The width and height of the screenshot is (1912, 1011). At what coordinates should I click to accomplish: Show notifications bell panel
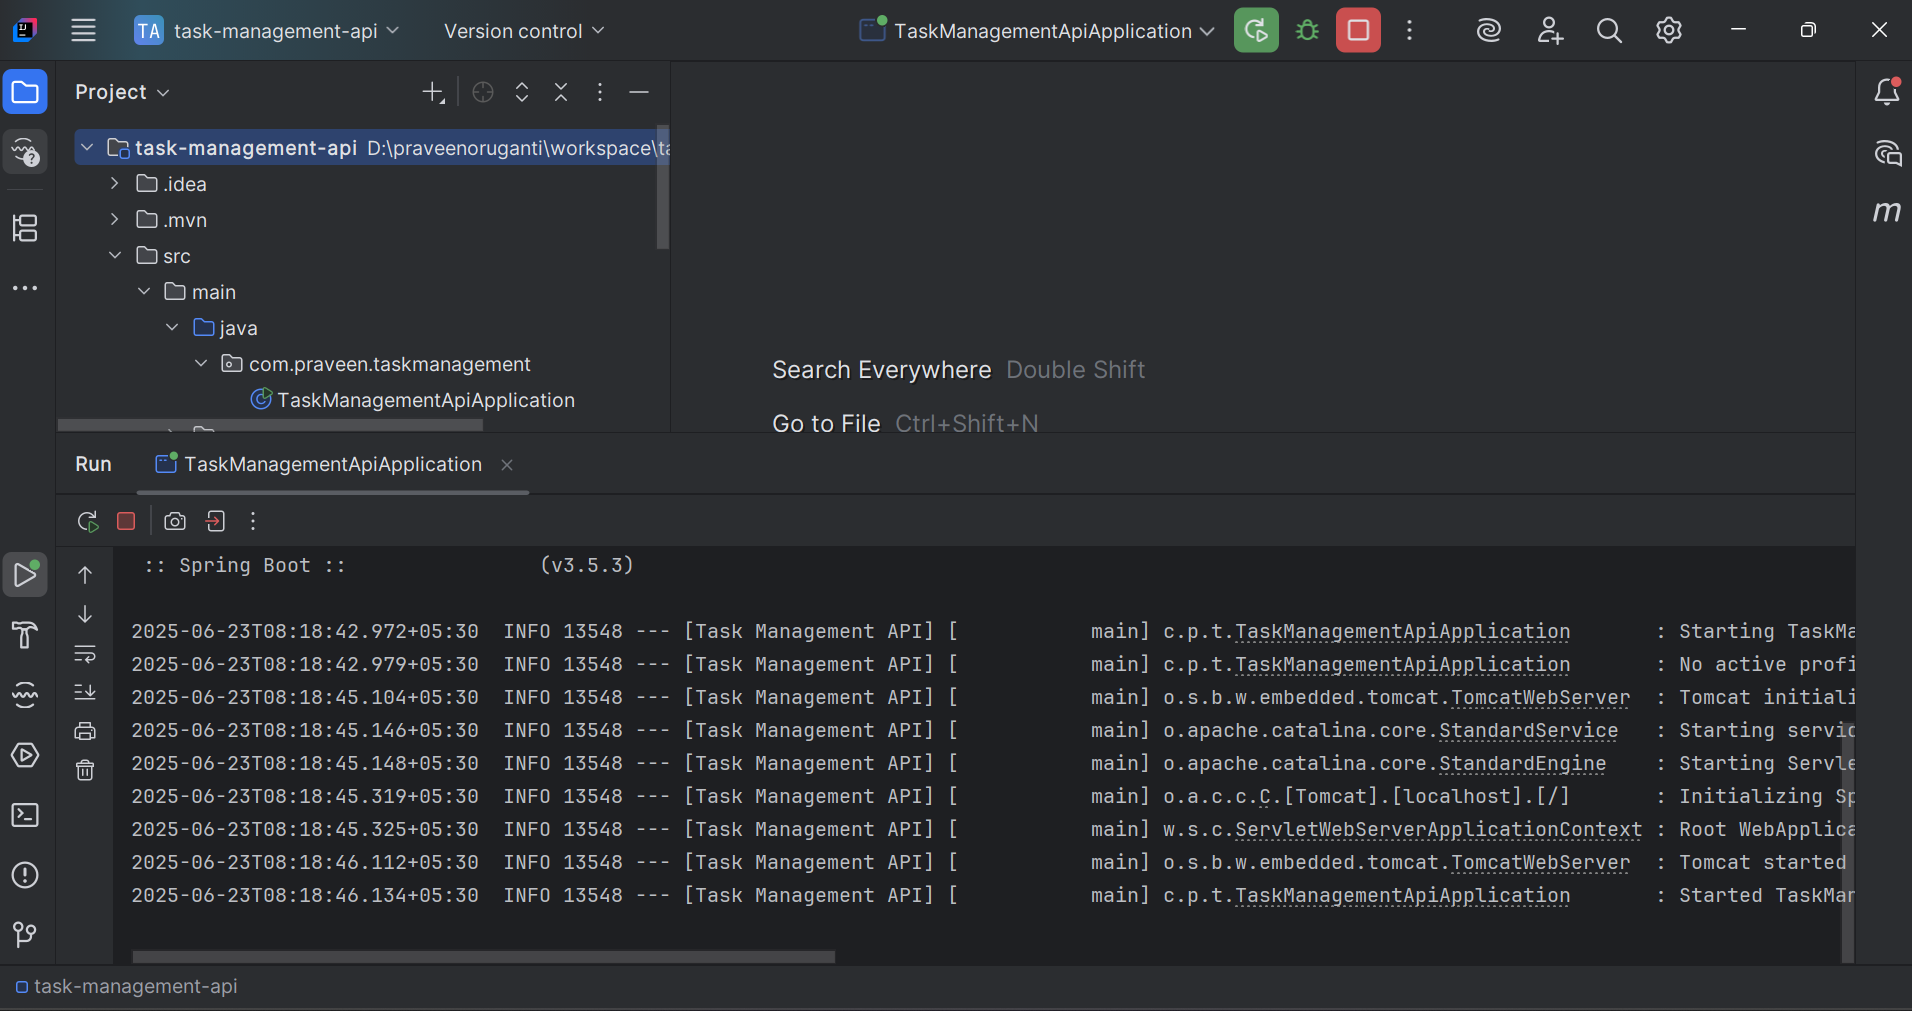coord(1886,91)
